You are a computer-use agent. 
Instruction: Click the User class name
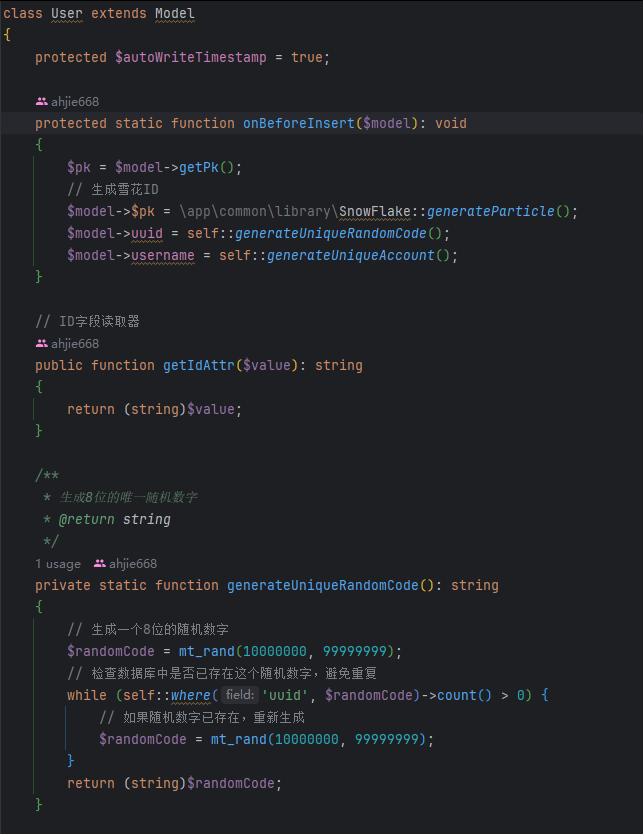pyautogui.click(x=67, y=13)
